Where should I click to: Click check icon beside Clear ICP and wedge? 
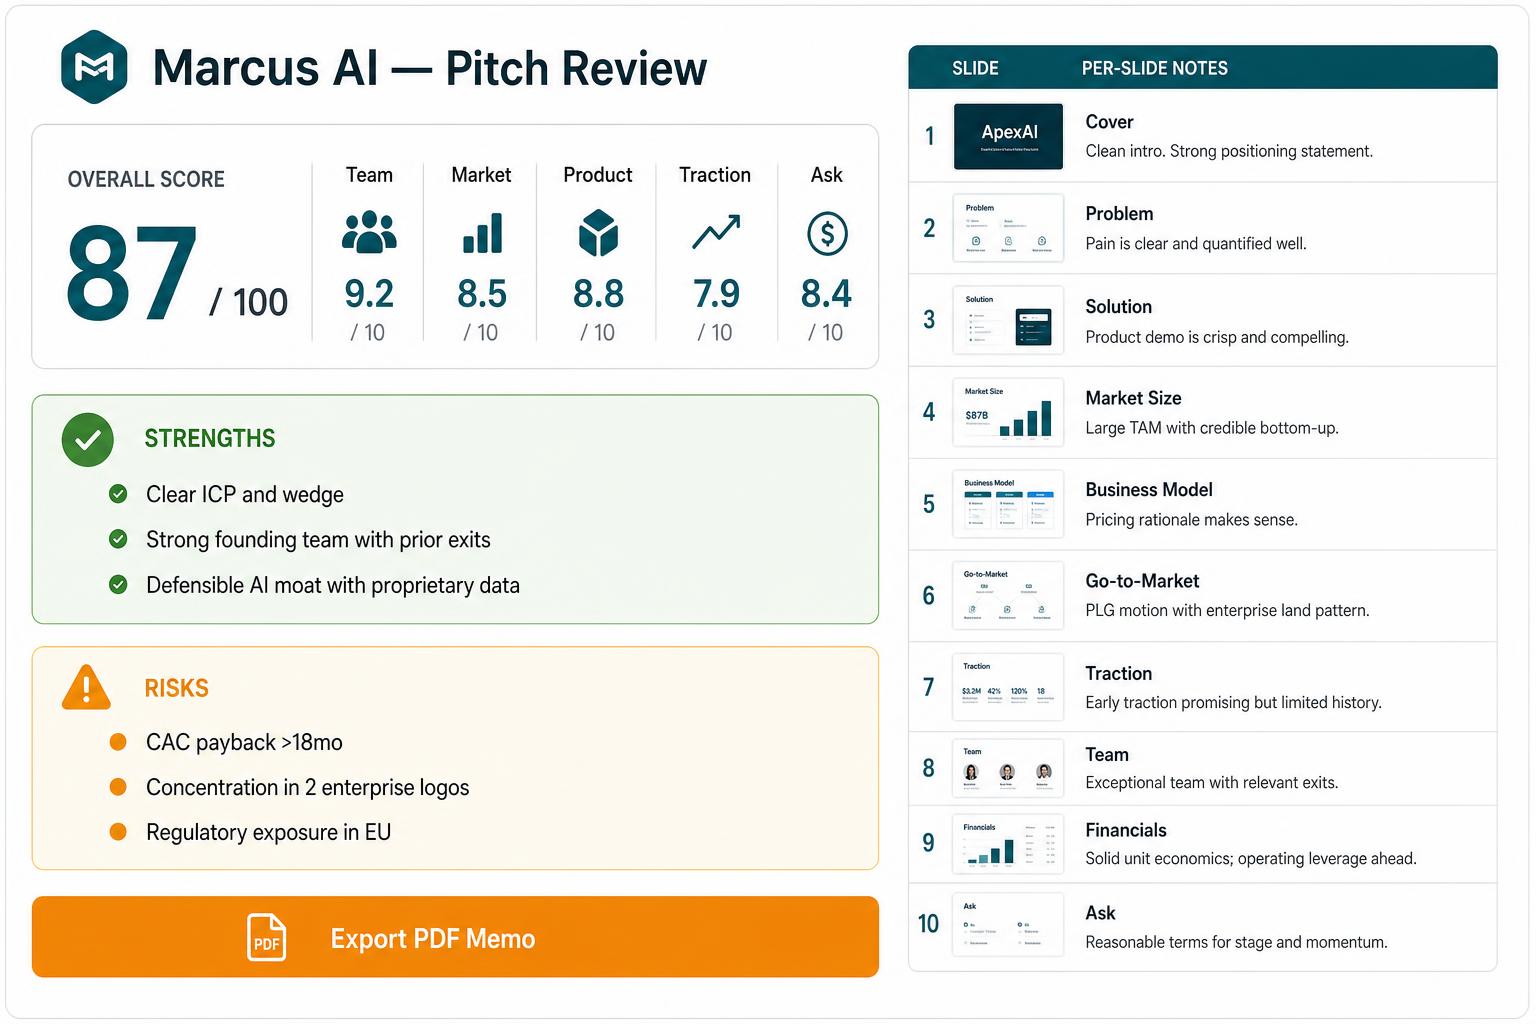click(x=118, y=494)
